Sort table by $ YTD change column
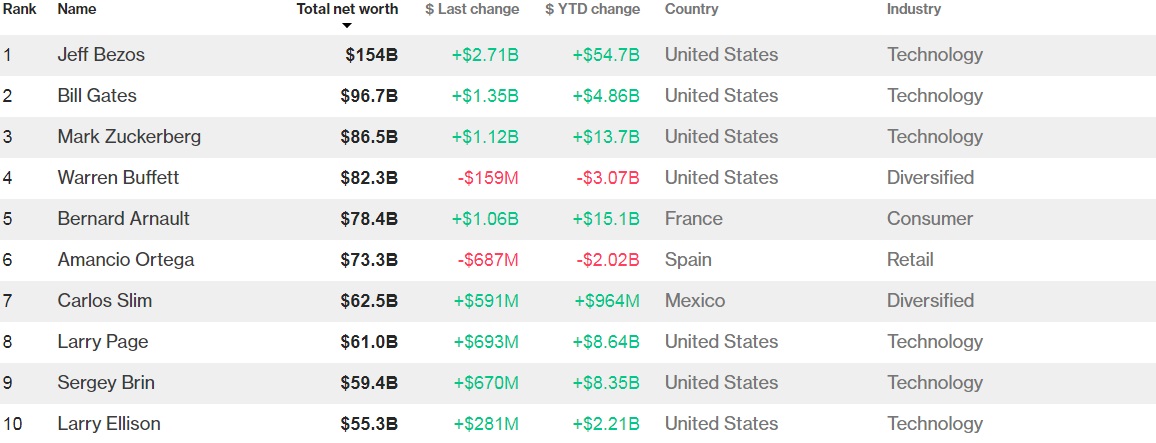The image size is (1156, 443). (592, 9)
